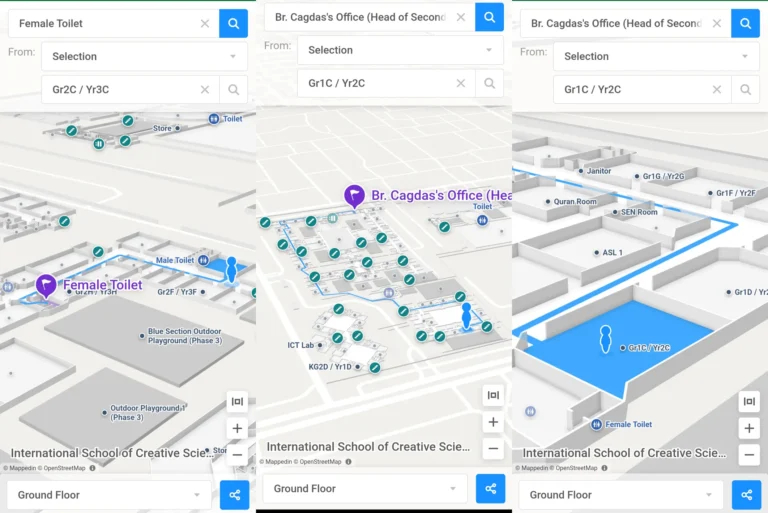This screenshot has height=513, width=768.
Task: Clear Gr2C / Yr3C start location field
Action: click(x=205, y=89)
